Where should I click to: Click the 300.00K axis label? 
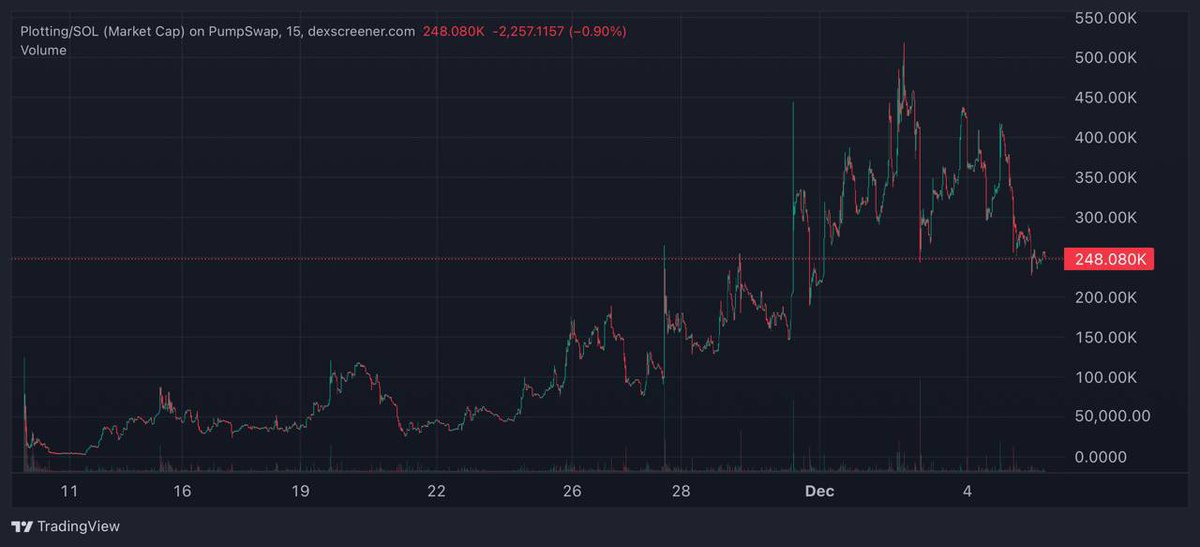tap(1104, 217)
